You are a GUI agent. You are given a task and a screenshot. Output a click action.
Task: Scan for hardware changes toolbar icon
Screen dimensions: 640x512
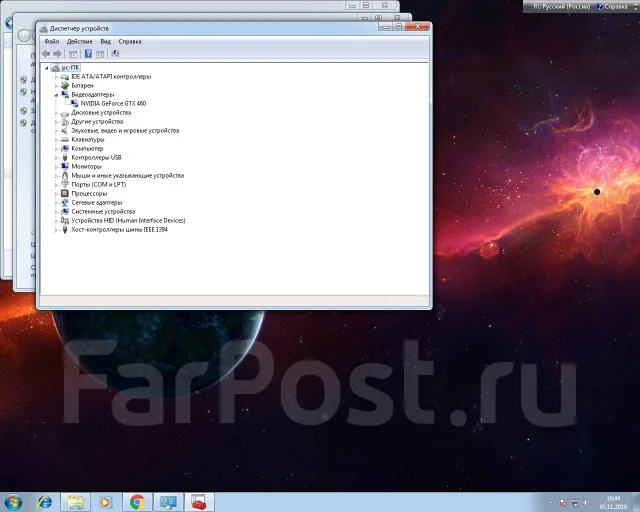coord(116,53)
